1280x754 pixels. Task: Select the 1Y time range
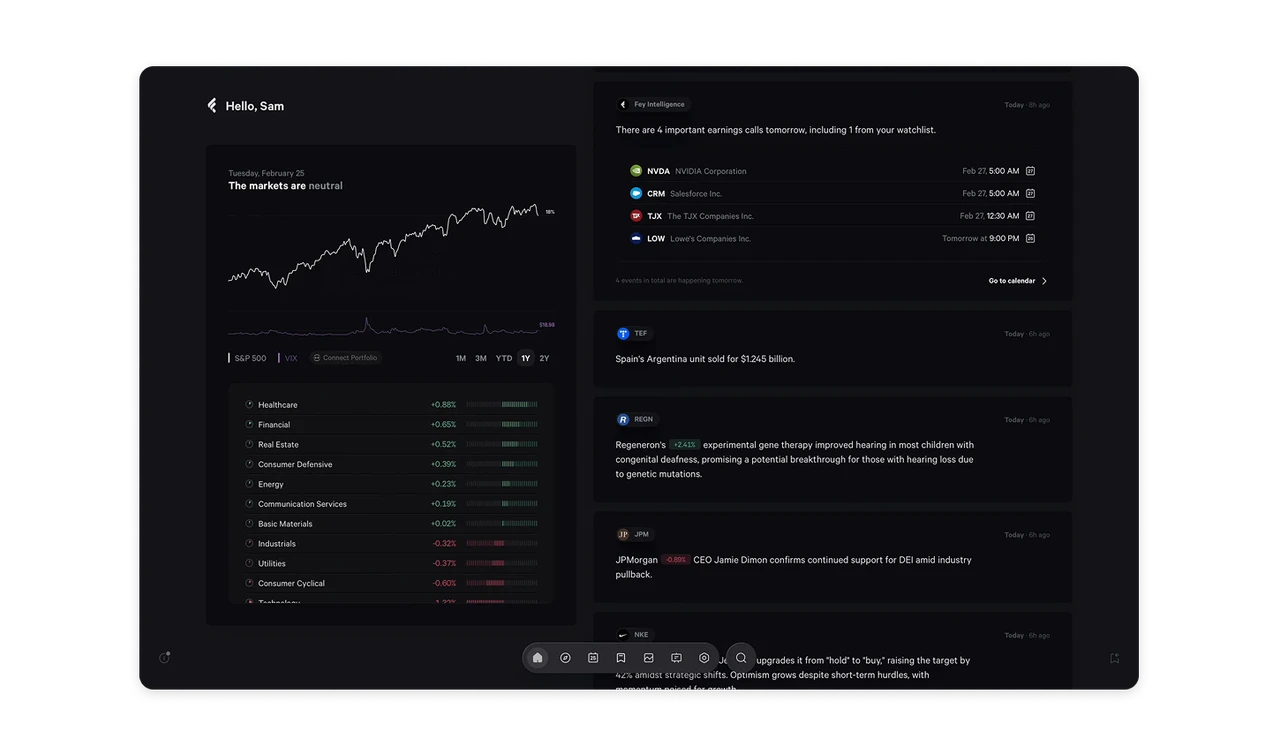tap(526, 358)
